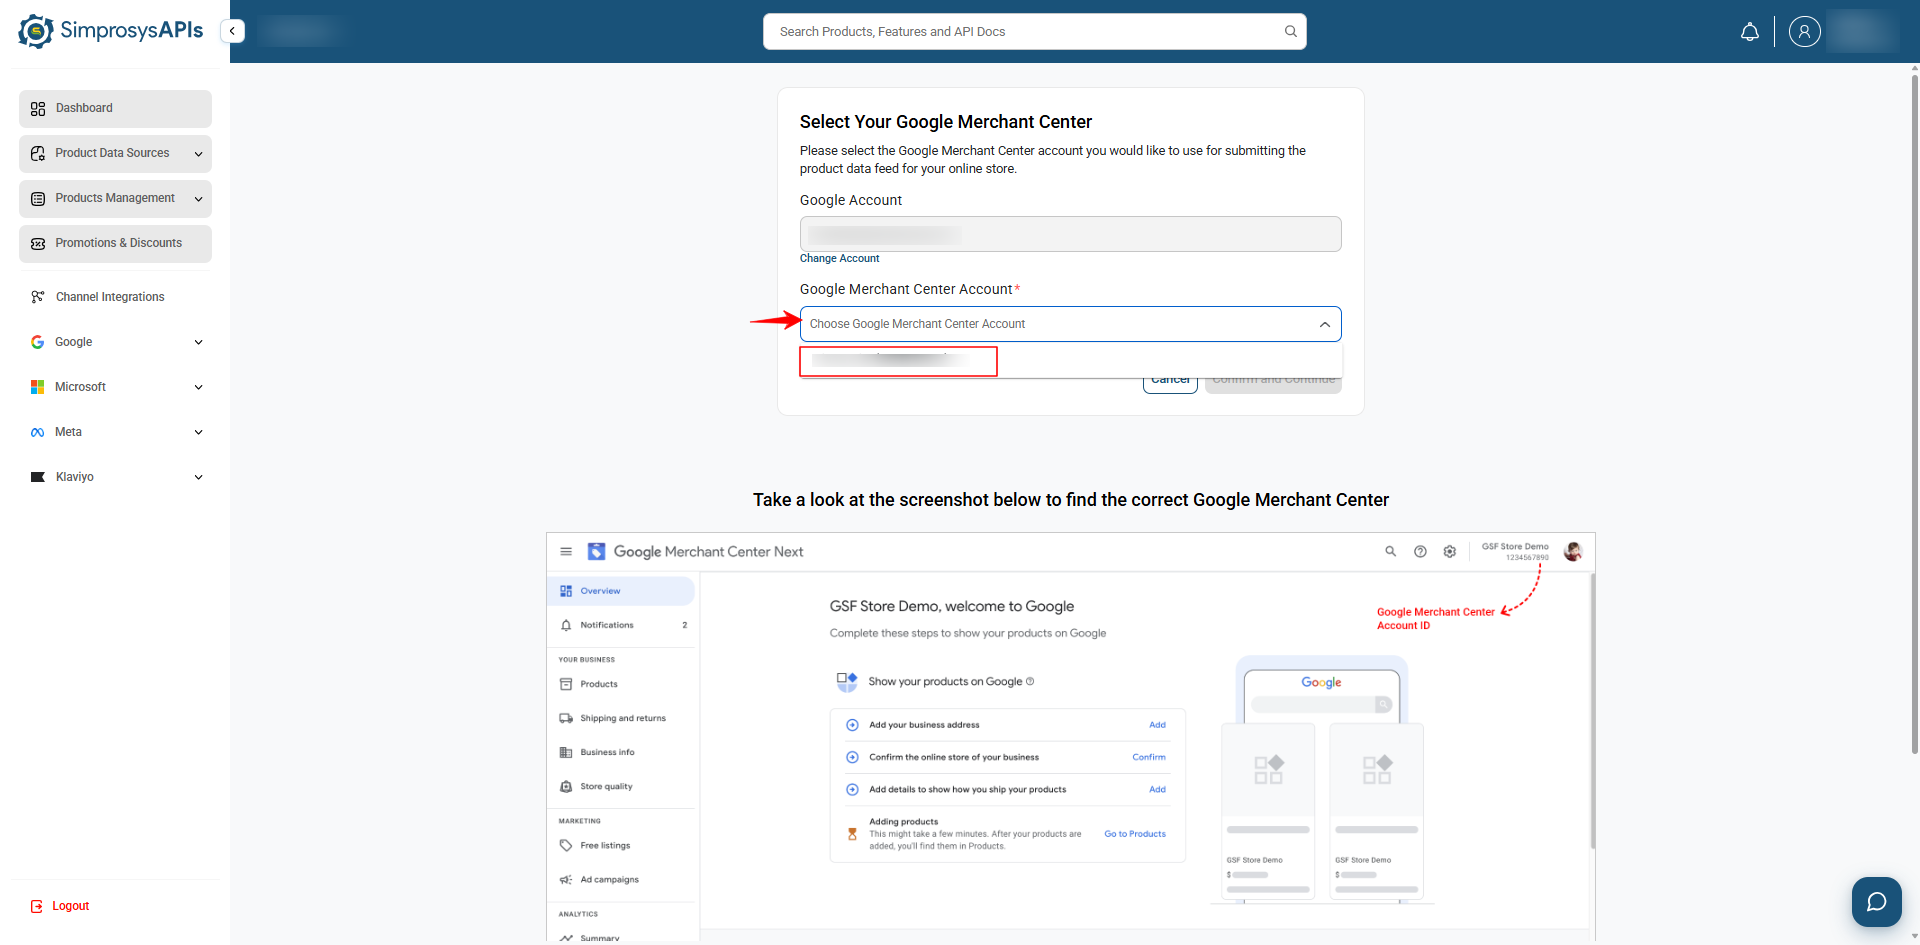Image resolution: width=1920 pixels, height=945 pixels.
Task: Expand Product Data Sources chevron
Action: coord(198,154)
